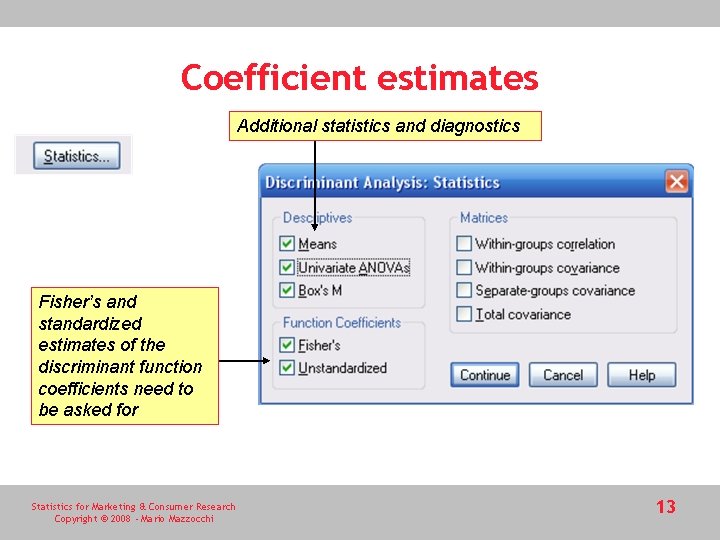This screenshot has width=720, height=540.
Task: Select the Matrices group label
Action: [x=484, y=218]
